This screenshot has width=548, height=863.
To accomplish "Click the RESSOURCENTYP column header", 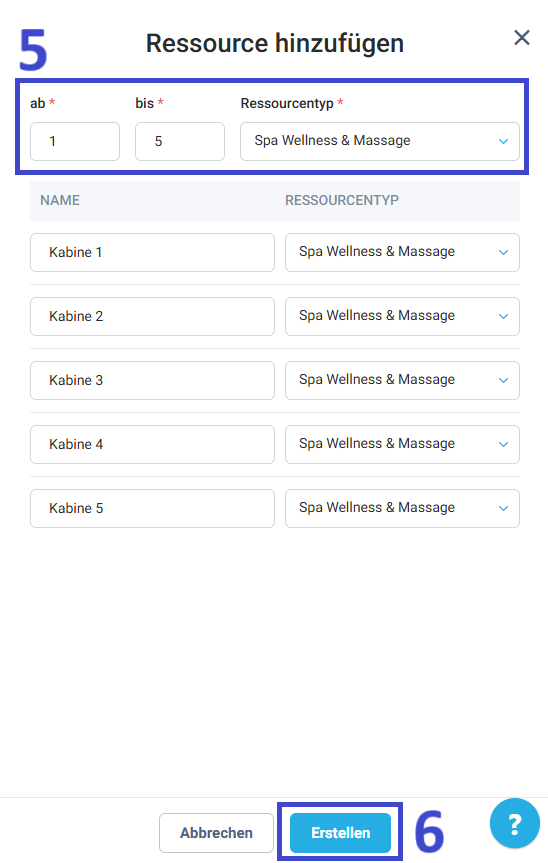I will pyautogui.click(x=342, y=200).
